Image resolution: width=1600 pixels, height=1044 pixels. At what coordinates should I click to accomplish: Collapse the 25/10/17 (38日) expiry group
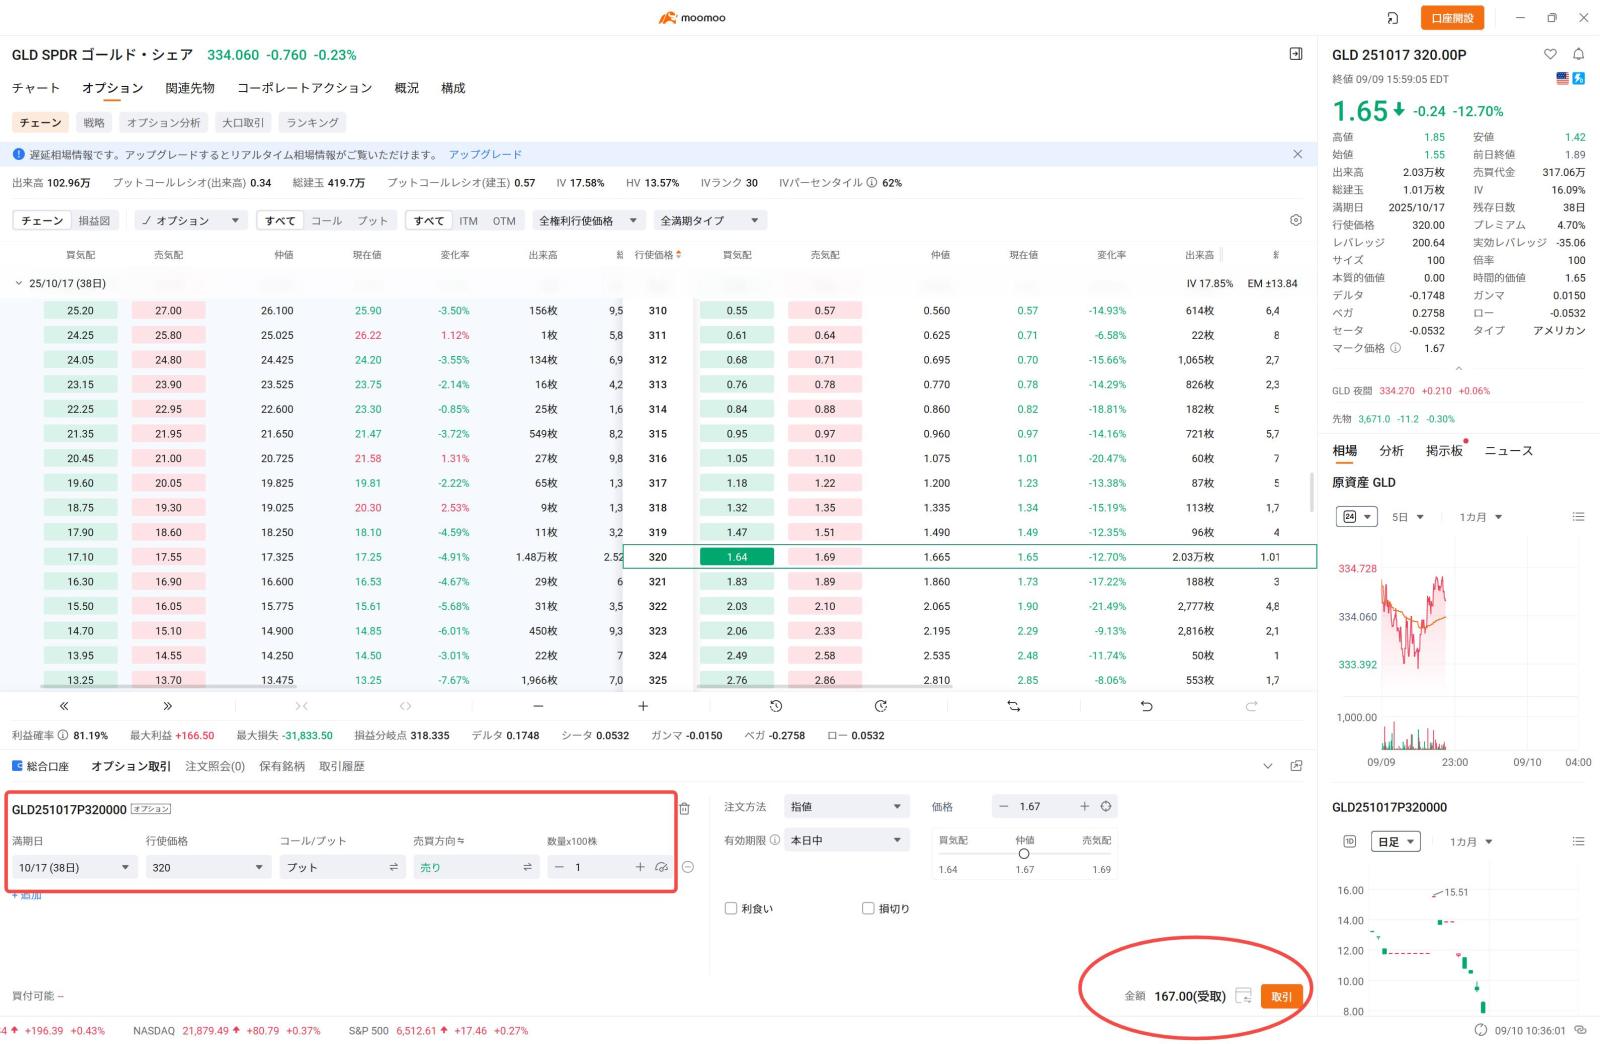tap(18, 283)
